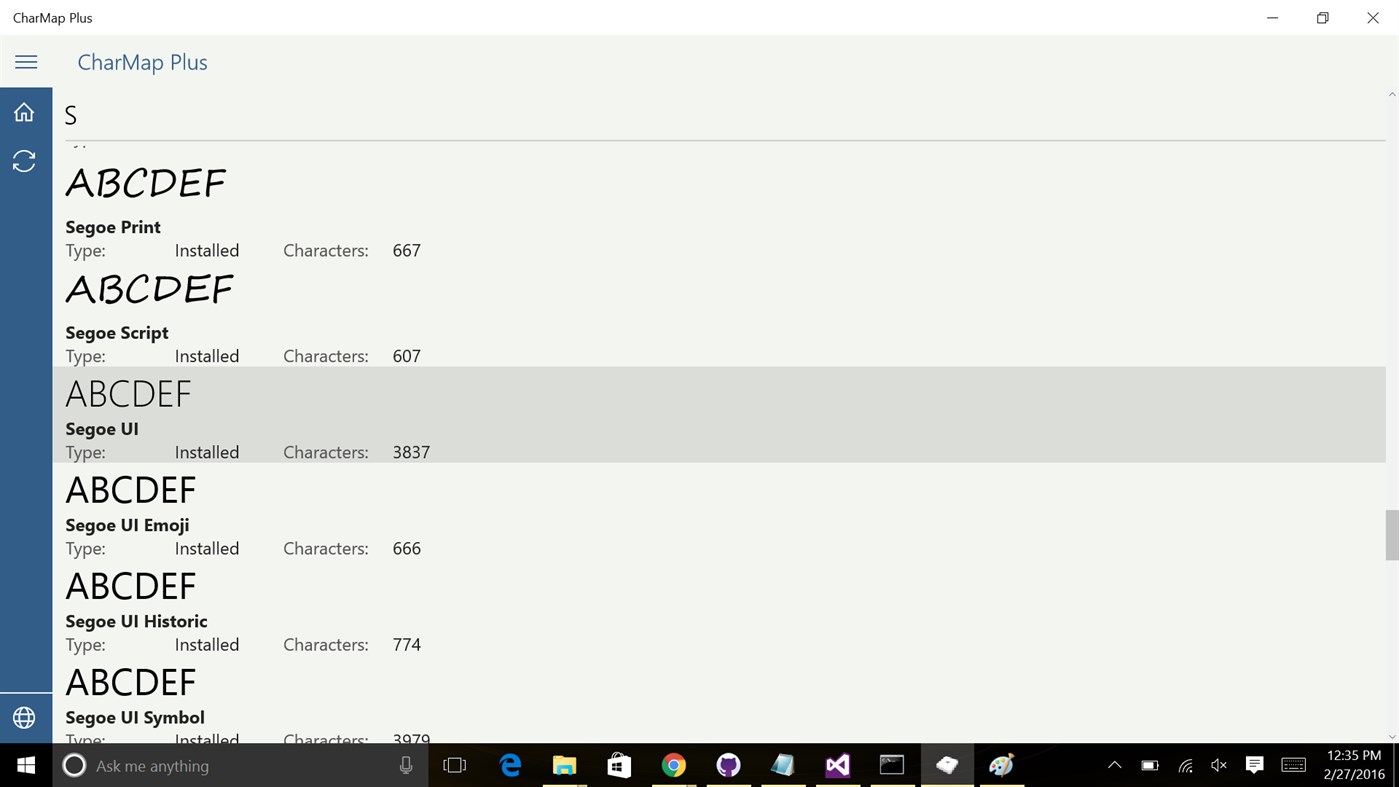Open Visual Studio from the taskbar
The image size is (1399, 787).
coord(837,765)
